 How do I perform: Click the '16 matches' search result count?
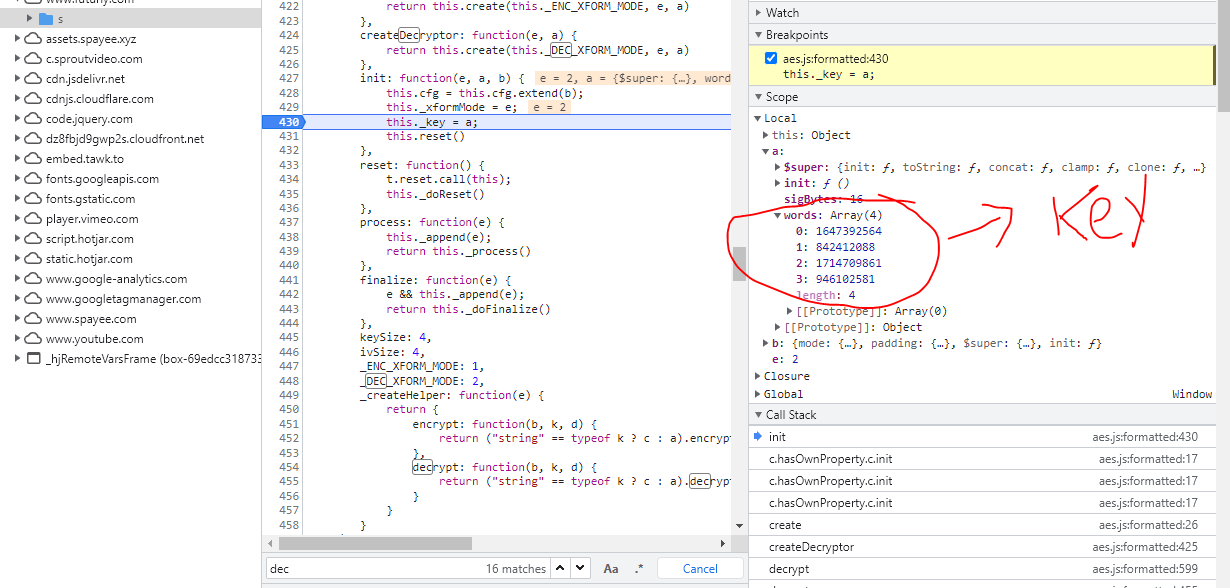point(516,568)
